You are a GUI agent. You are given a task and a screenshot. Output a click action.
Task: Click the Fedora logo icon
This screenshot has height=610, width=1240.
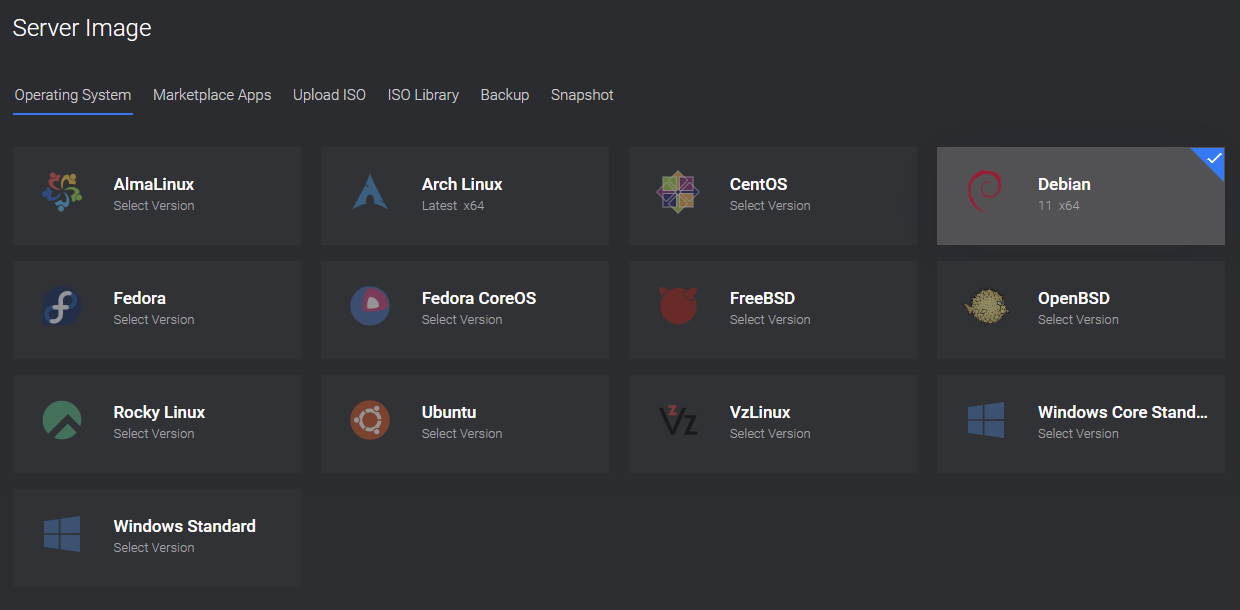62,306
